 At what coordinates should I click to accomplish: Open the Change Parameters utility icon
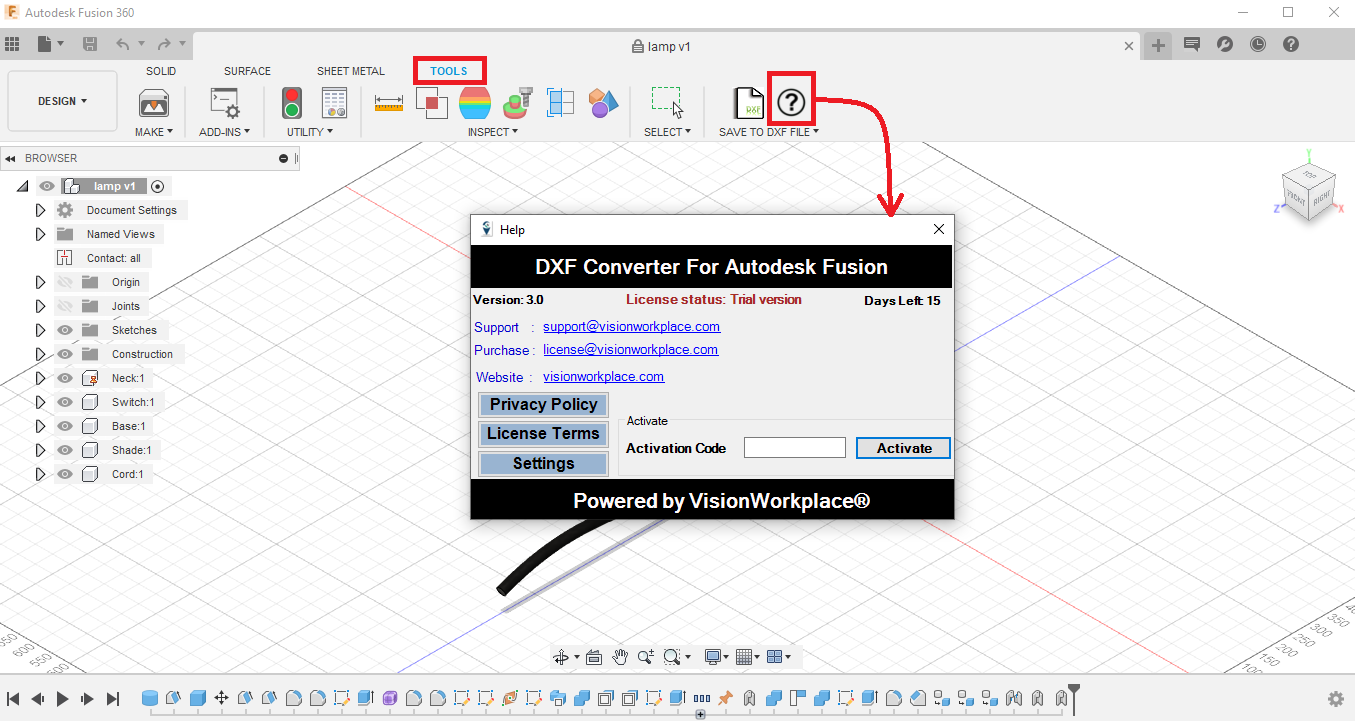click(x=334, y=103)
